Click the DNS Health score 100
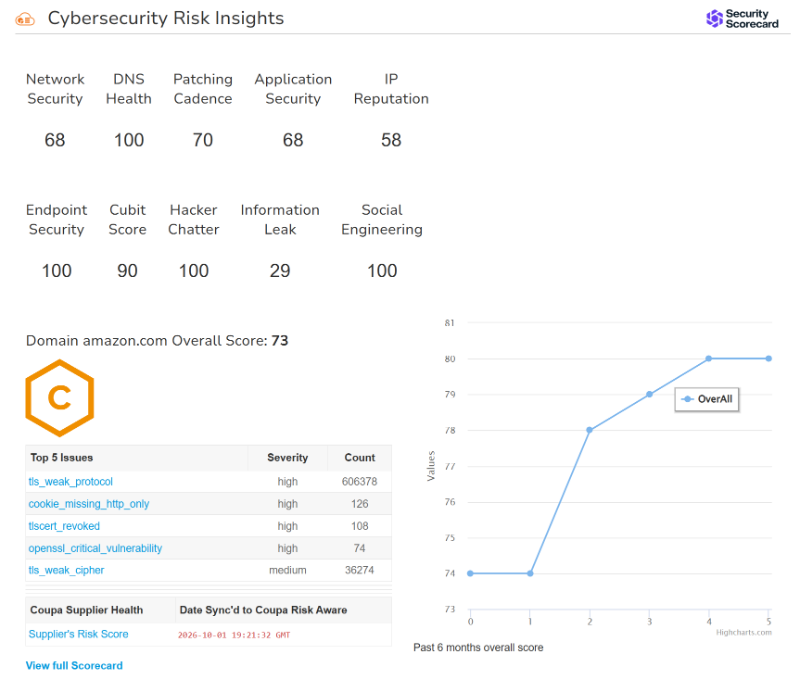800x680 pixels. [129, 140]
